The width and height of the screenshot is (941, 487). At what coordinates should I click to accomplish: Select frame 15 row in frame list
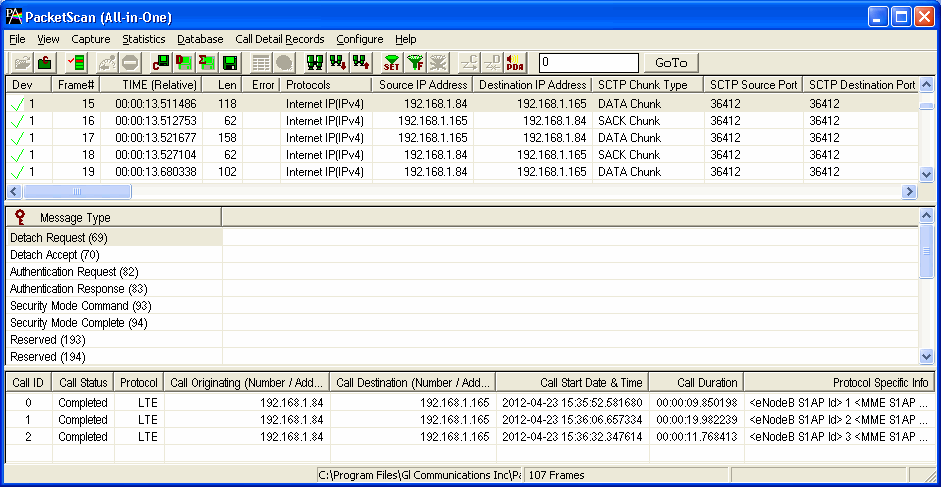(x=462, y=103)
